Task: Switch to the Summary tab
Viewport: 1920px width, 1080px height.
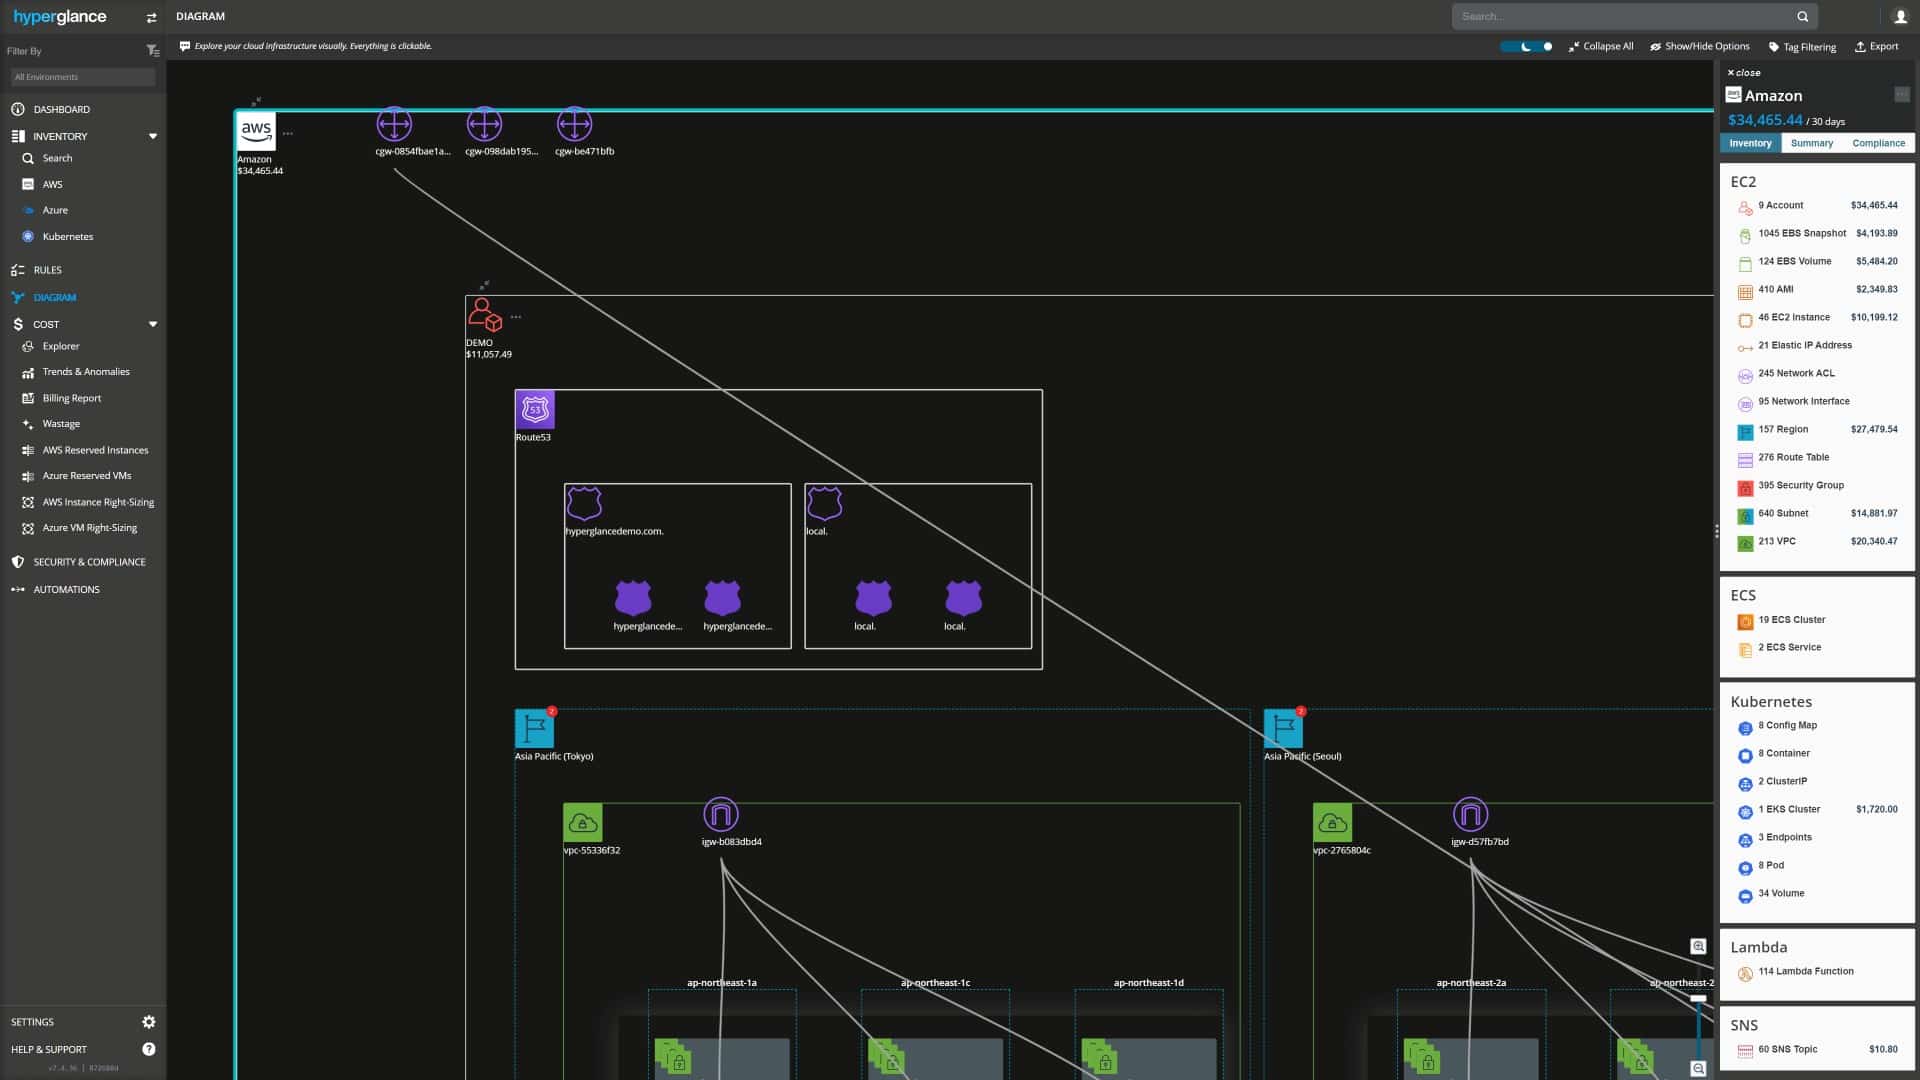Action: click(1812, 143)
